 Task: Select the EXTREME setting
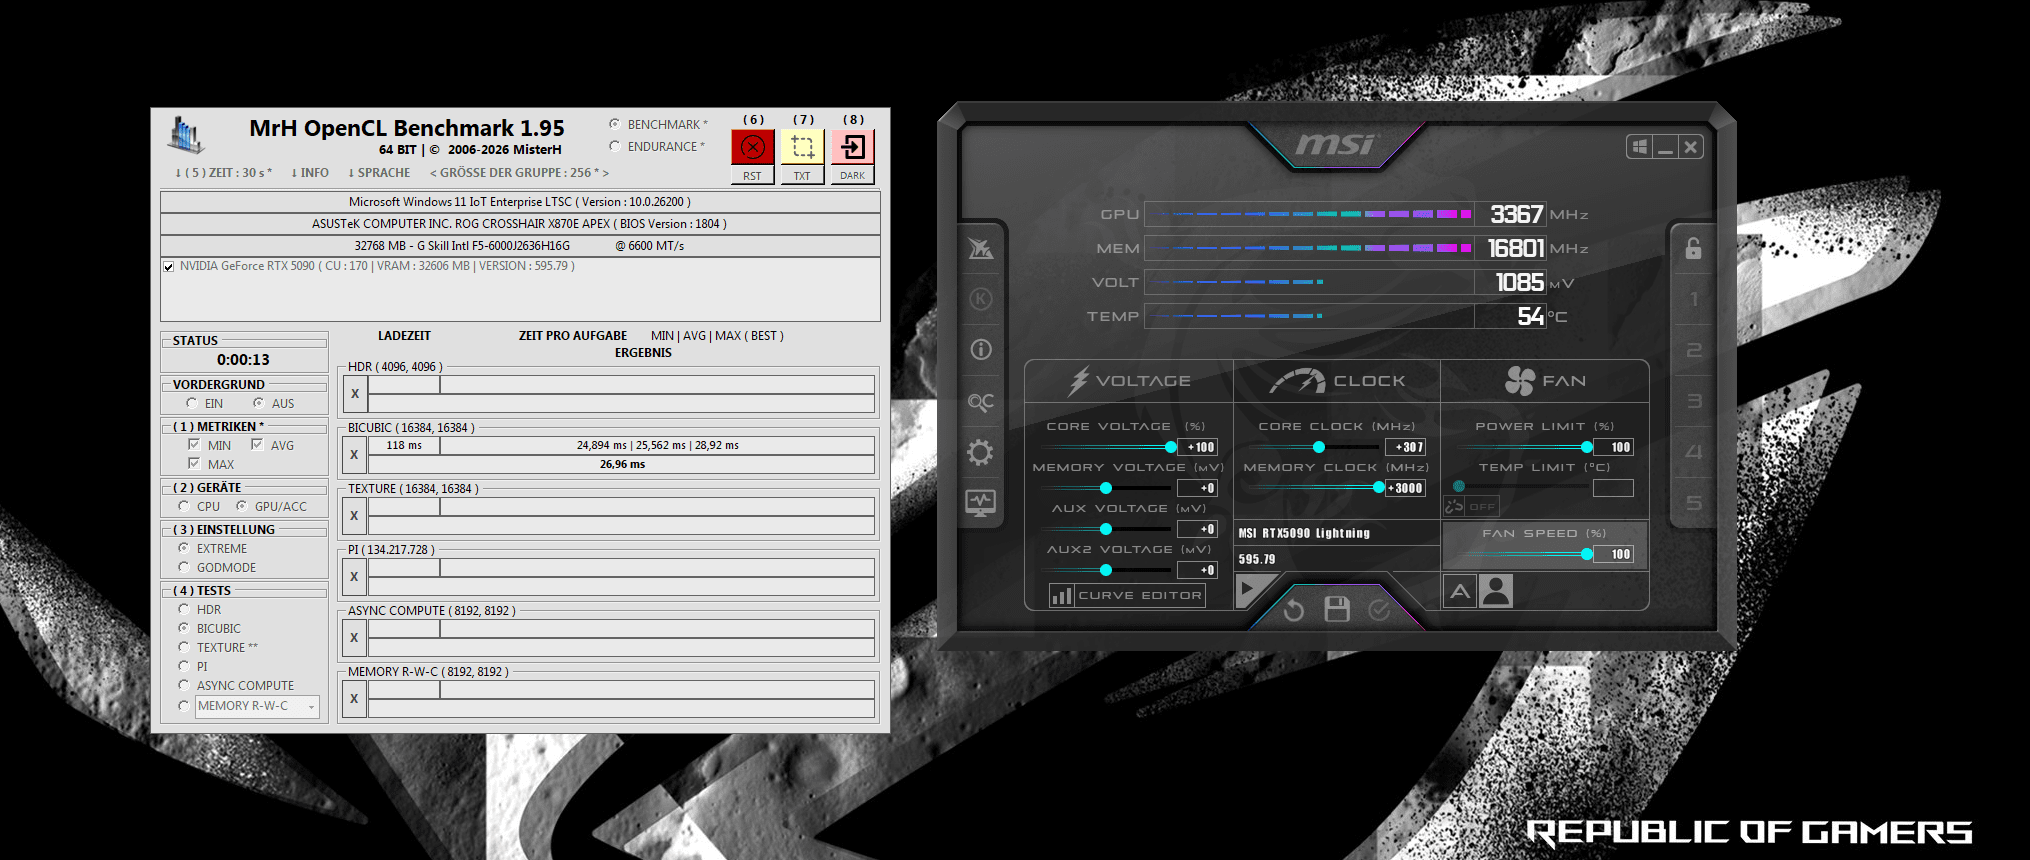point(184,548)
